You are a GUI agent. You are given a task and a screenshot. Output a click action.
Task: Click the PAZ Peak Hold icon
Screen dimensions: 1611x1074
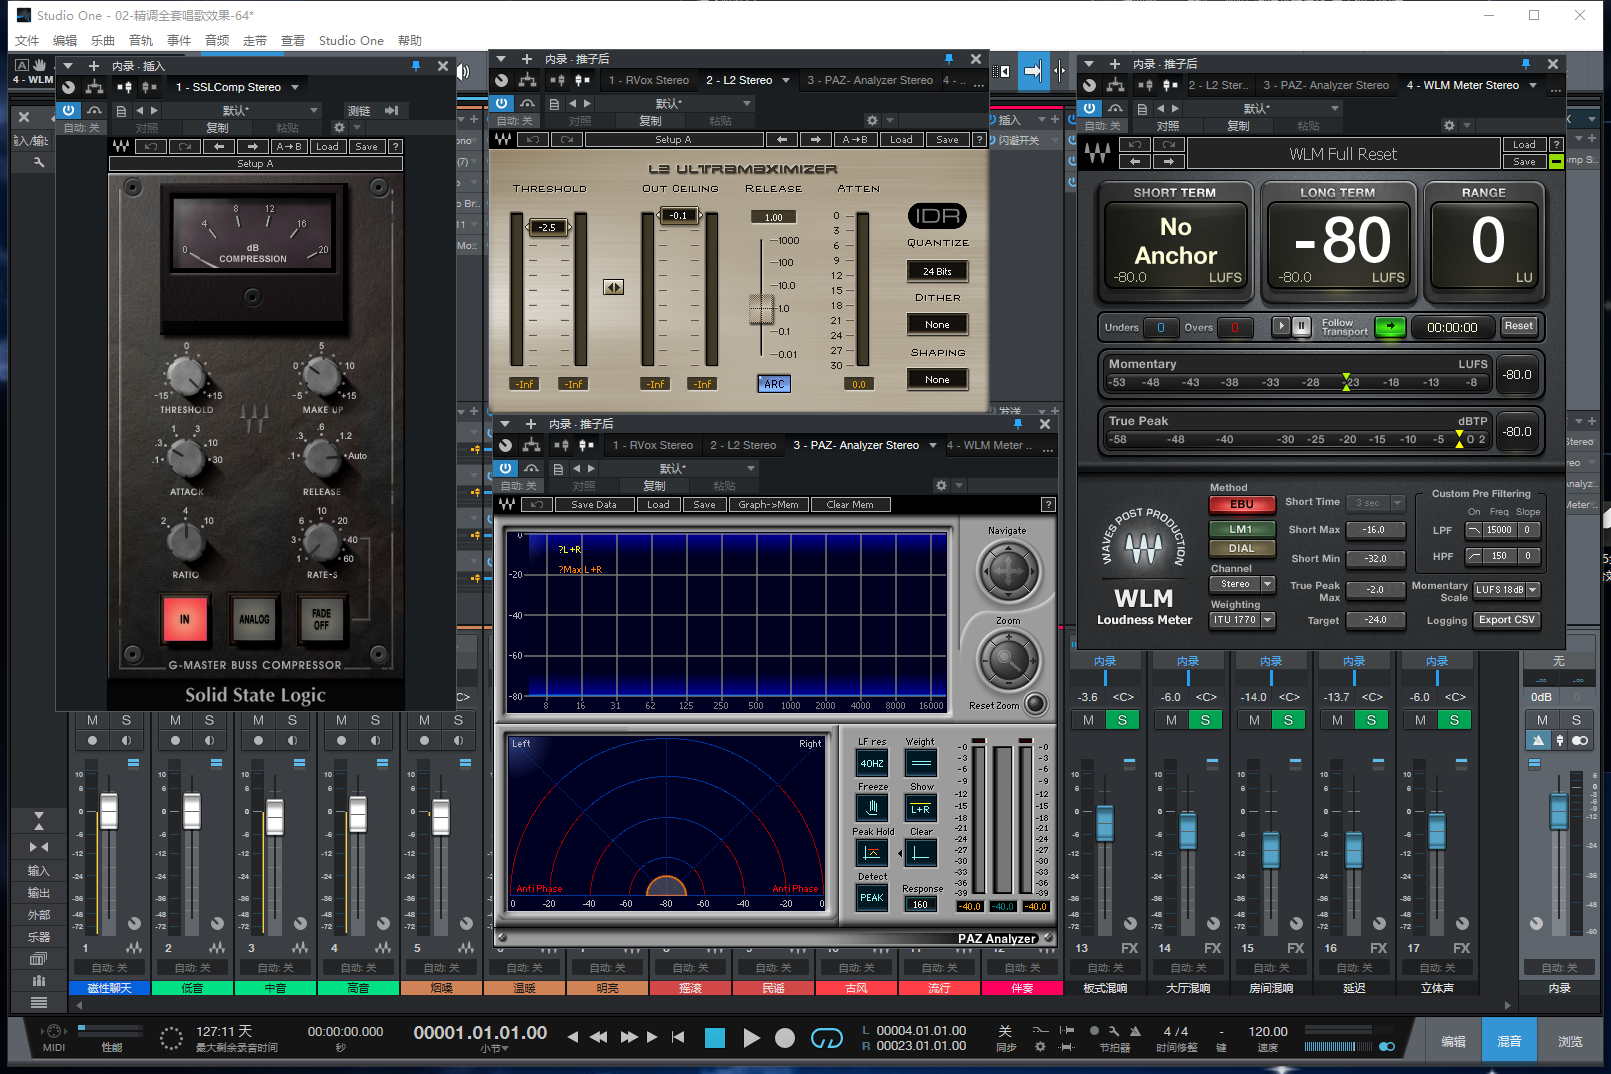872,853
